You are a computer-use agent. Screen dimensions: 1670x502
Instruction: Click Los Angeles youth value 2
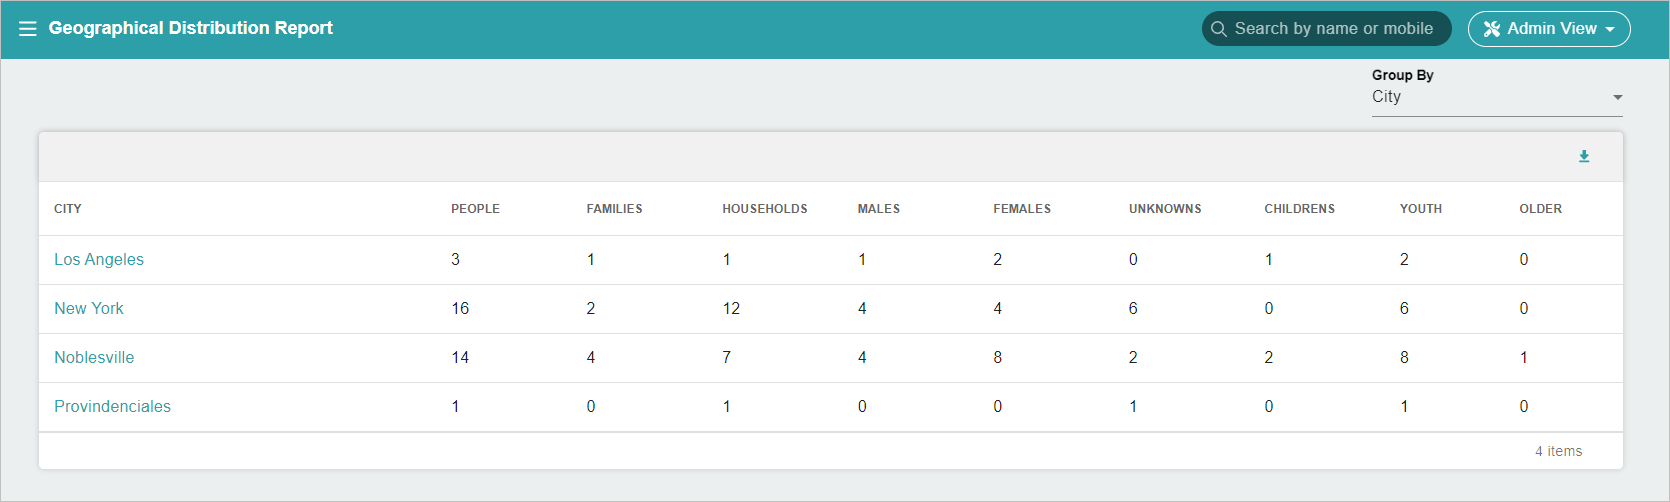[x=1404, y=259]
